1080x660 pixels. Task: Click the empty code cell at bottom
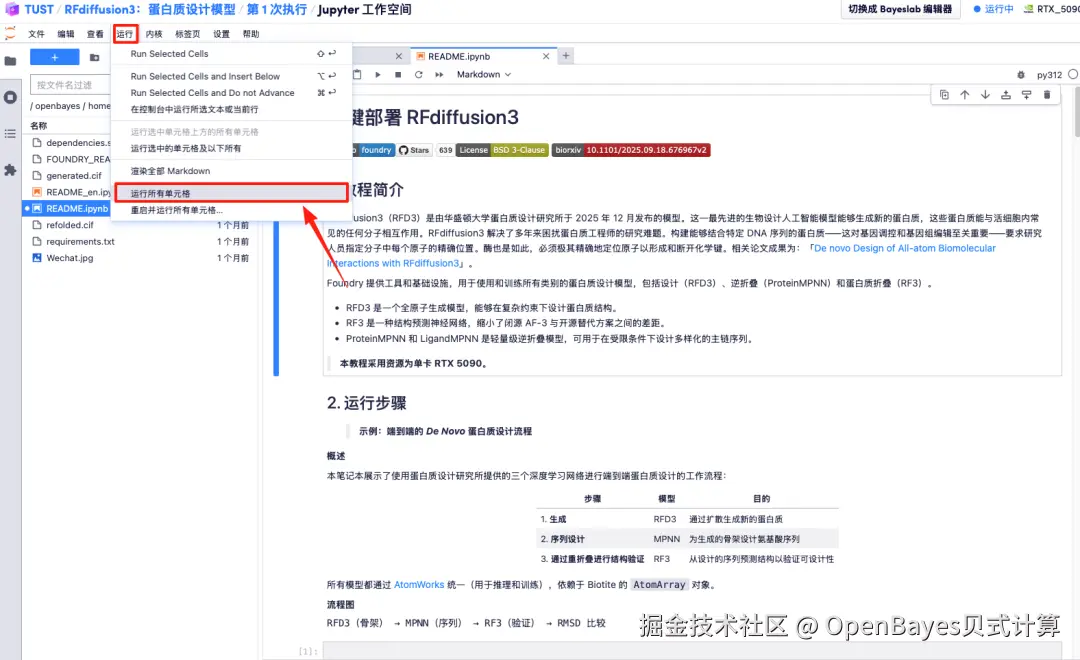[692, 651]
